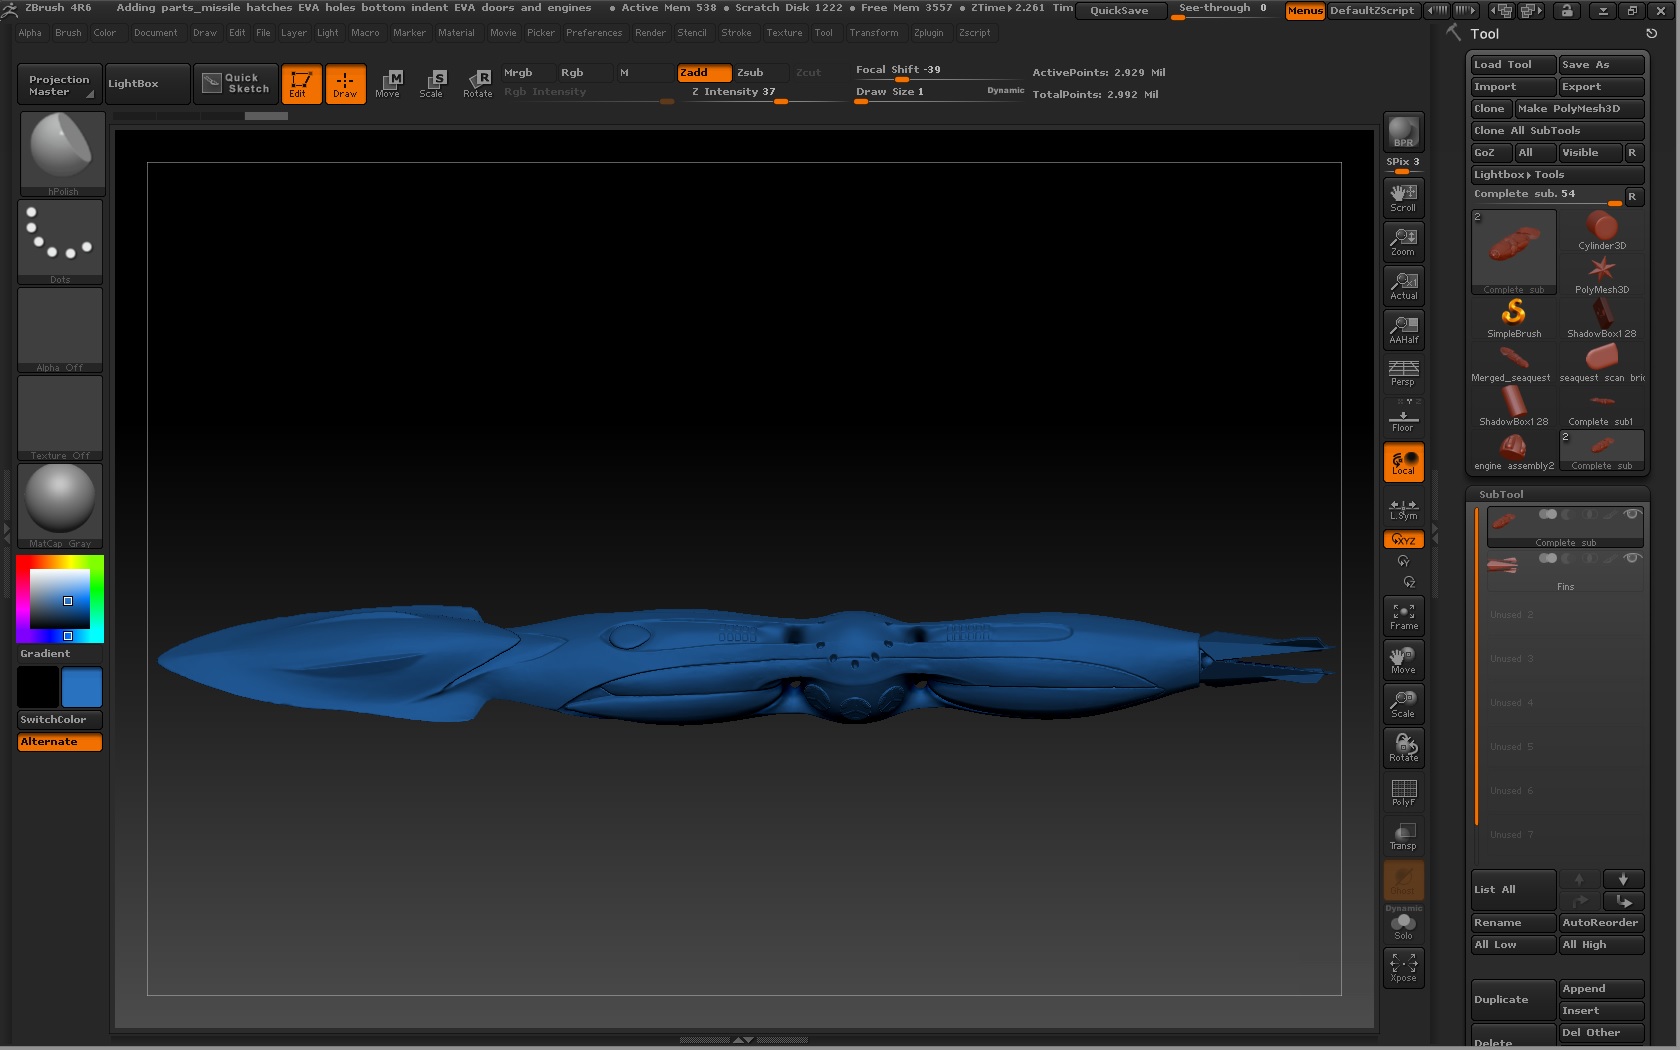Enable Transp transparency mode
The height and width of the screenshot is (1050, 1680).
1403,836
